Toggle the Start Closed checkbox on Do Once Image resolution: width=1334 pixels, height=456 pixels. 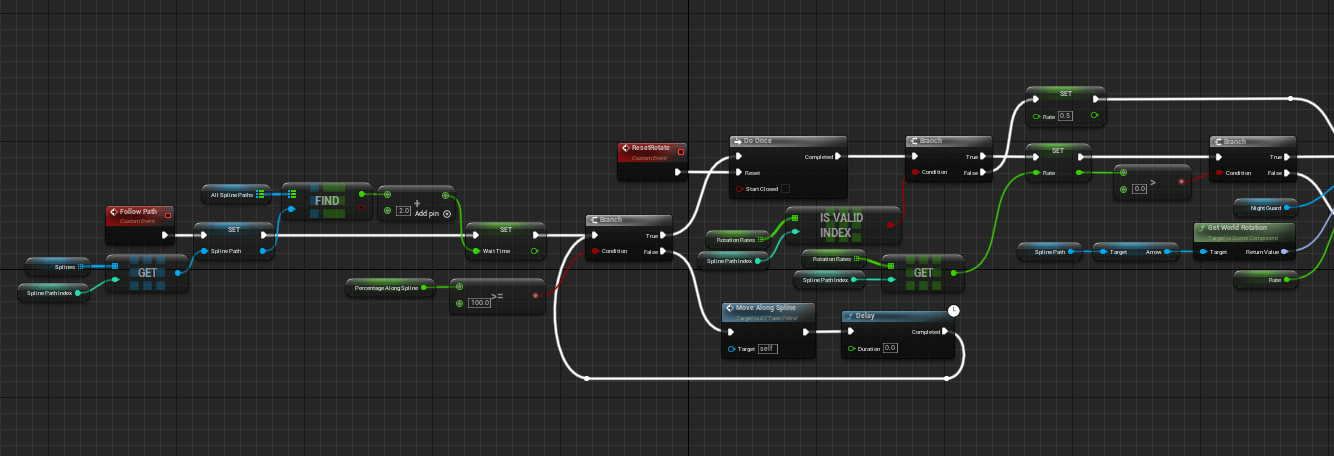[785, 188]
